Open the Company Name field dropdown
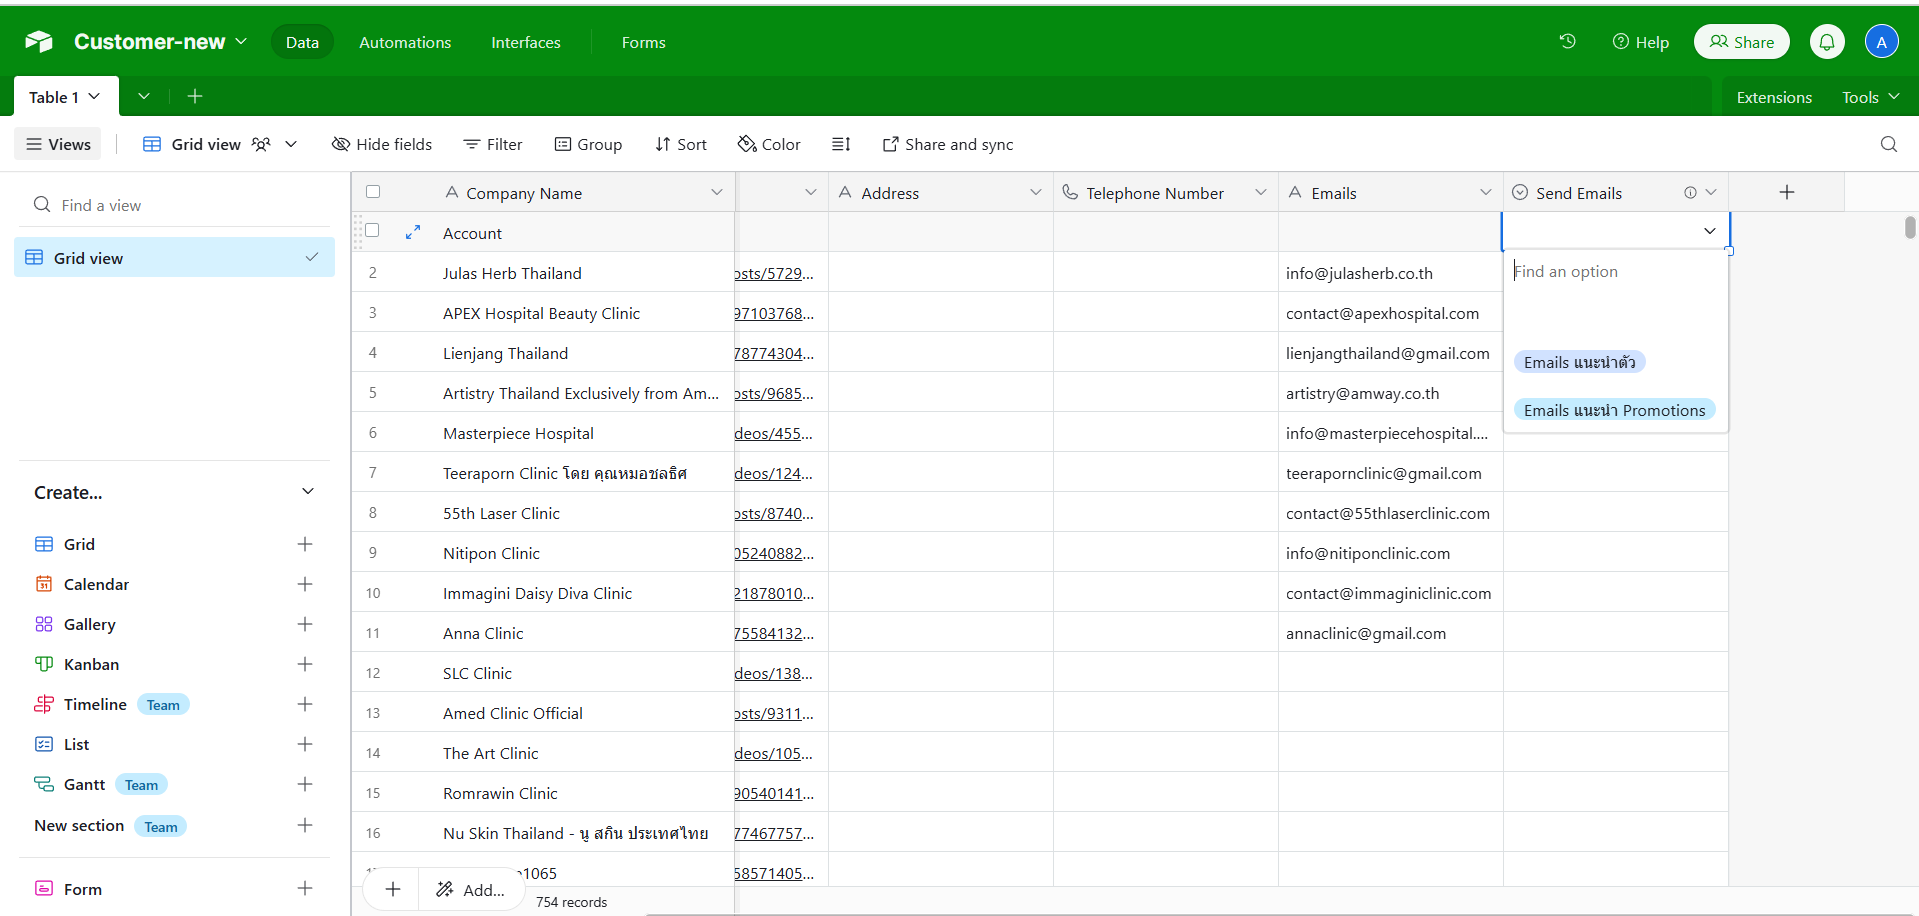 (x=716, y=192)
